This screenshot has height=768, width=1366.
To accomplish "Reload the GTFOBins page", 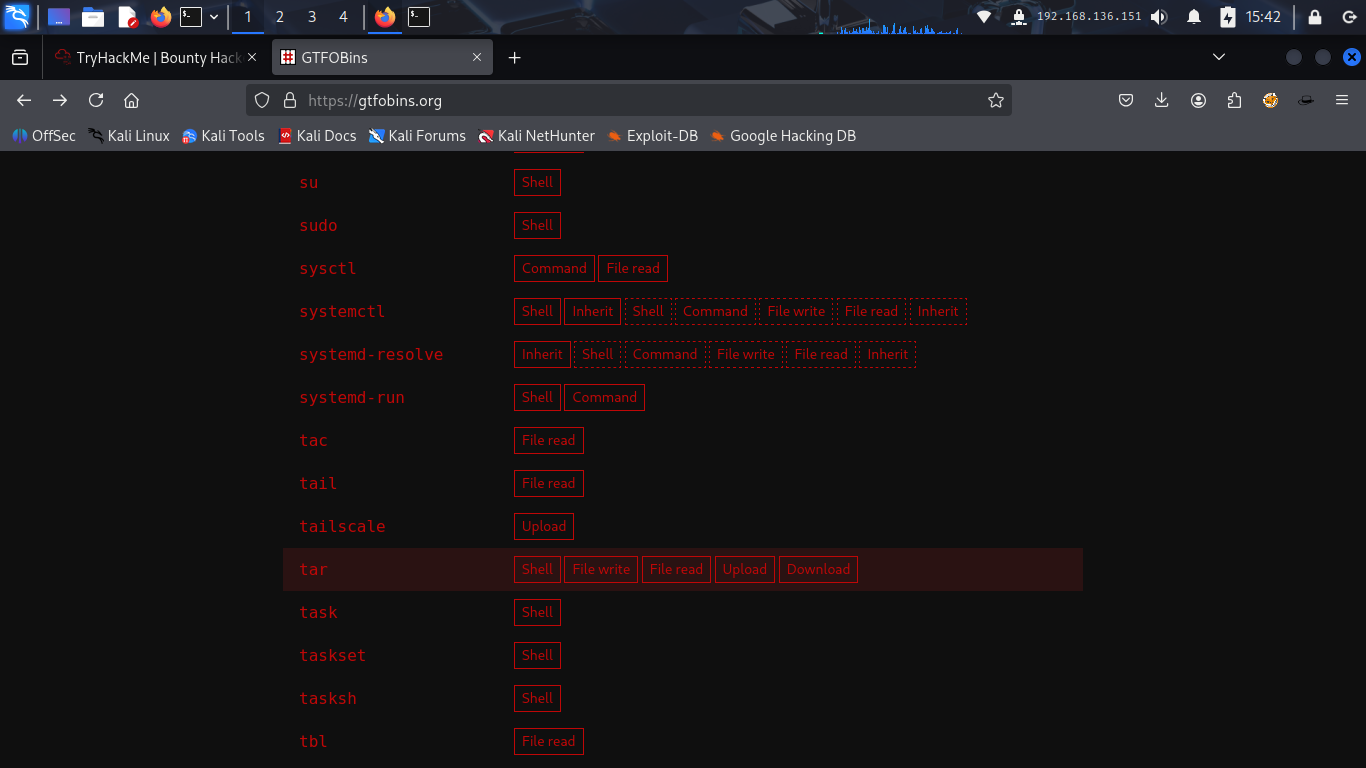I will [x=96, y=100].
